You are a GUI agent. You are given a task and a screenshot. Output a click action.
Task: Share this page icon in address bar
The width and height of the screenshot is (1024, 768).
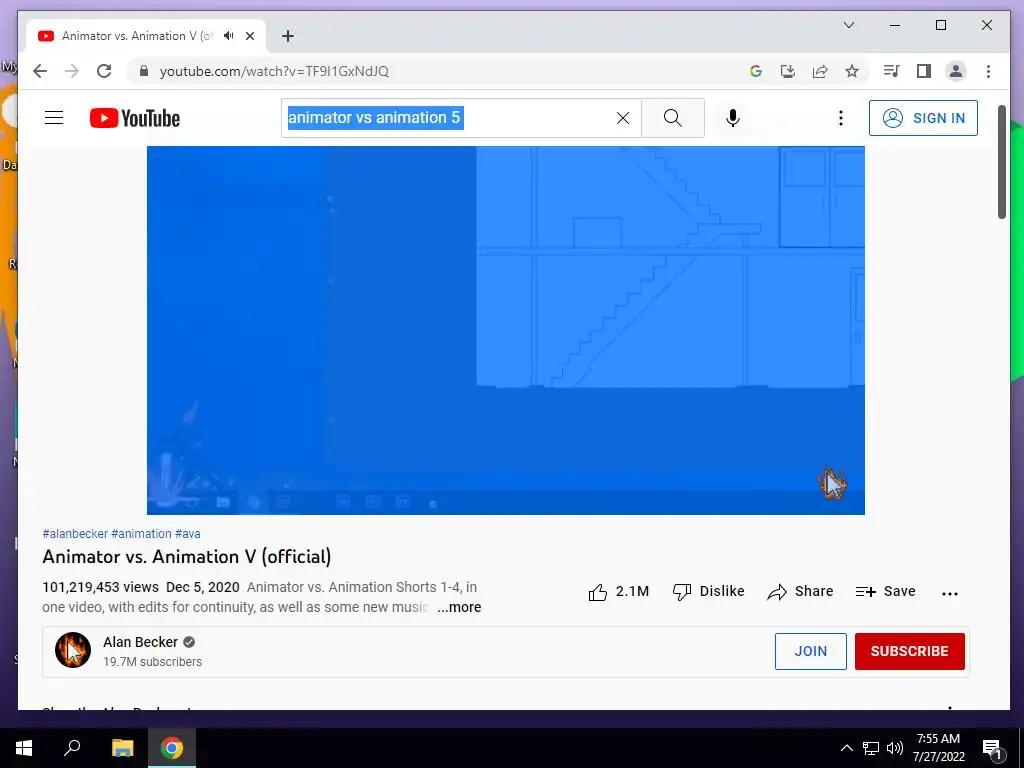click(x=820, y=71)
